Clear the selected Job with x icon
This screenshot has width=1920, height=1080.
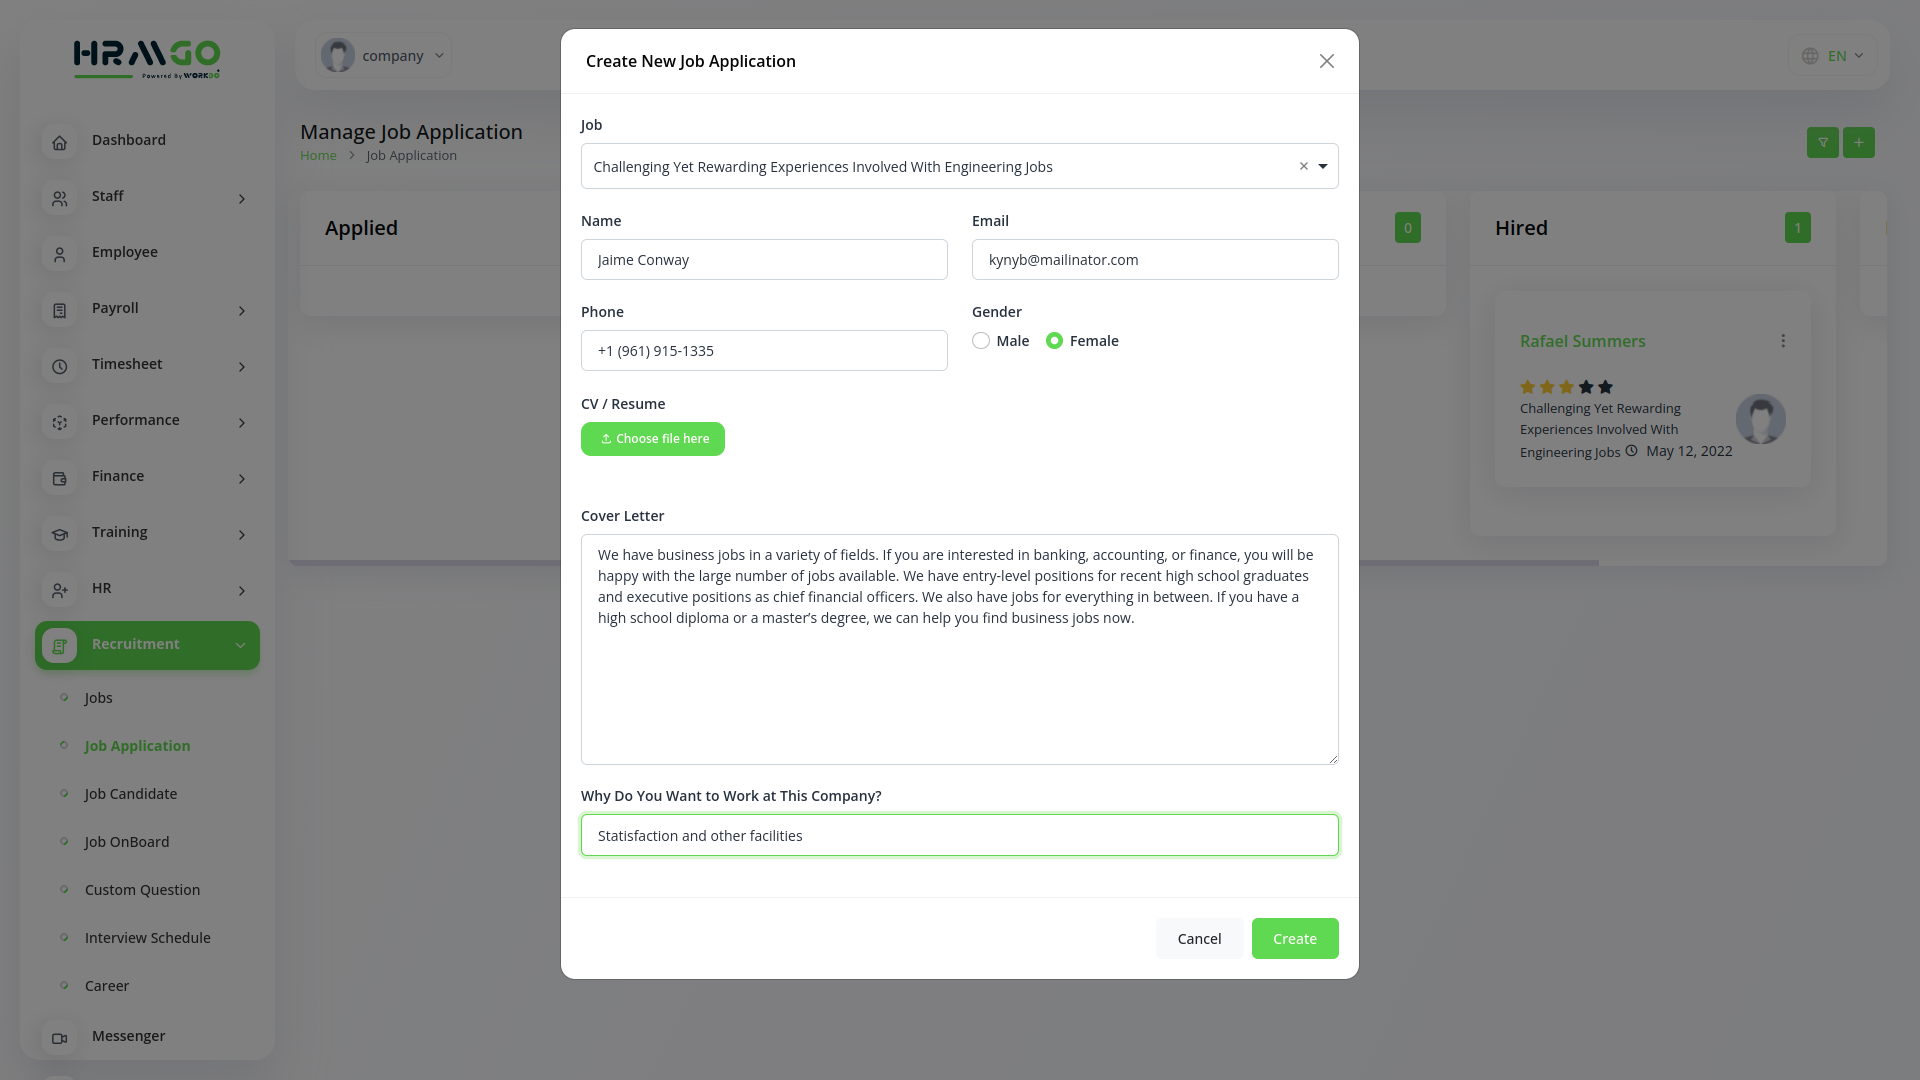(1303, 166)
